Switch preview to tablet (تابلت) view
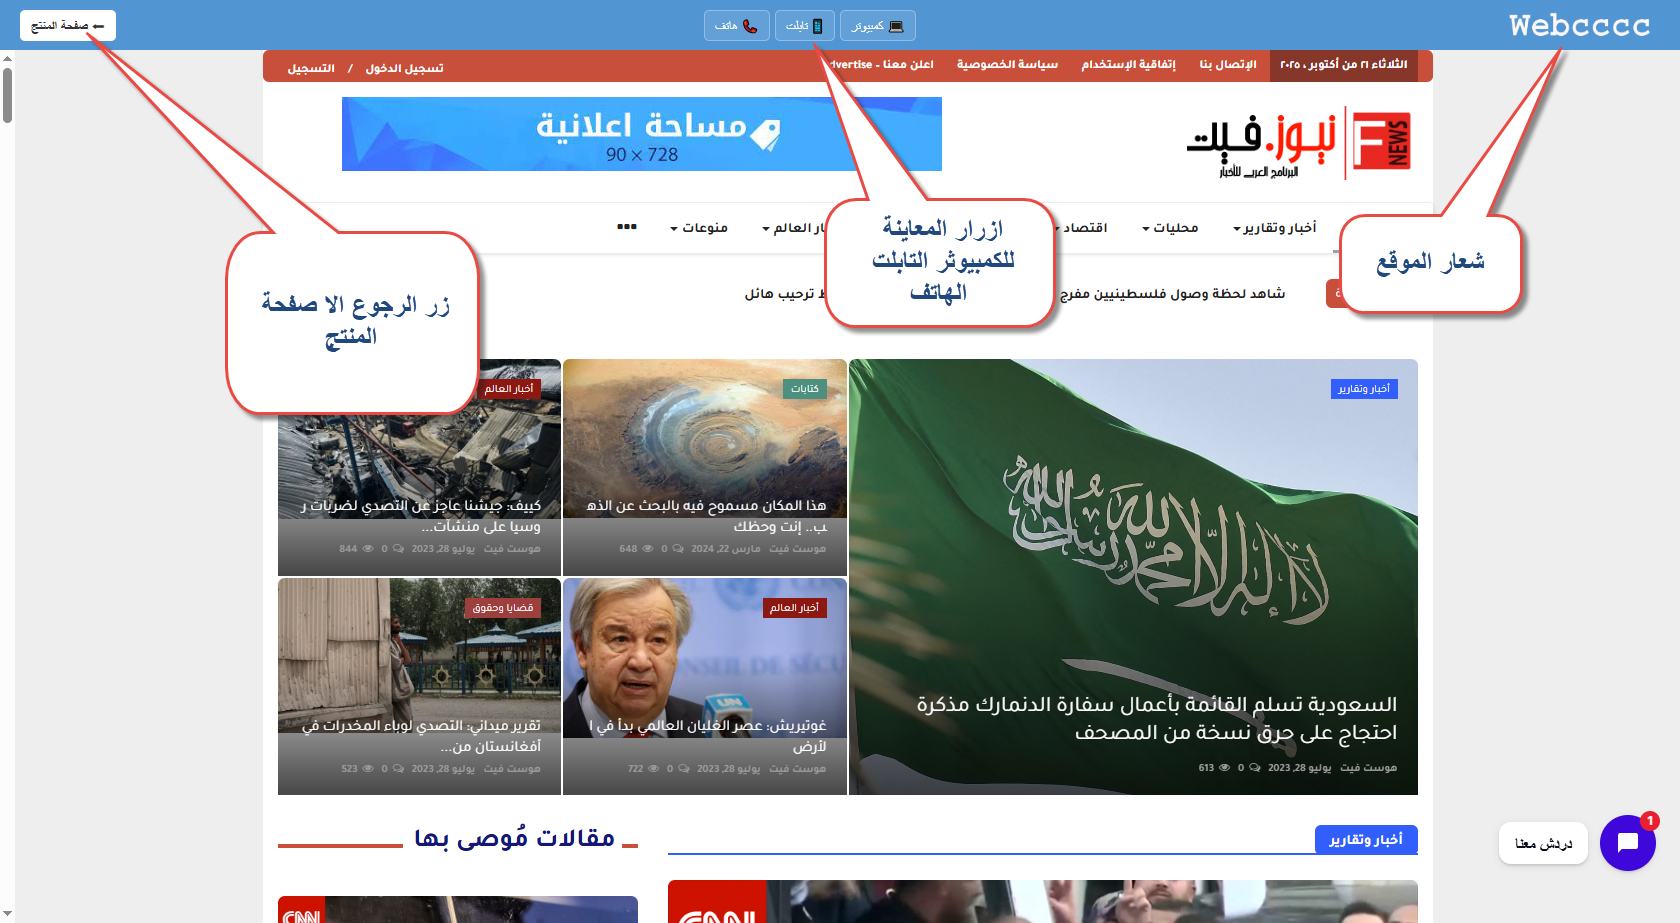The image size is (1680, 923). tap(804, 26)
